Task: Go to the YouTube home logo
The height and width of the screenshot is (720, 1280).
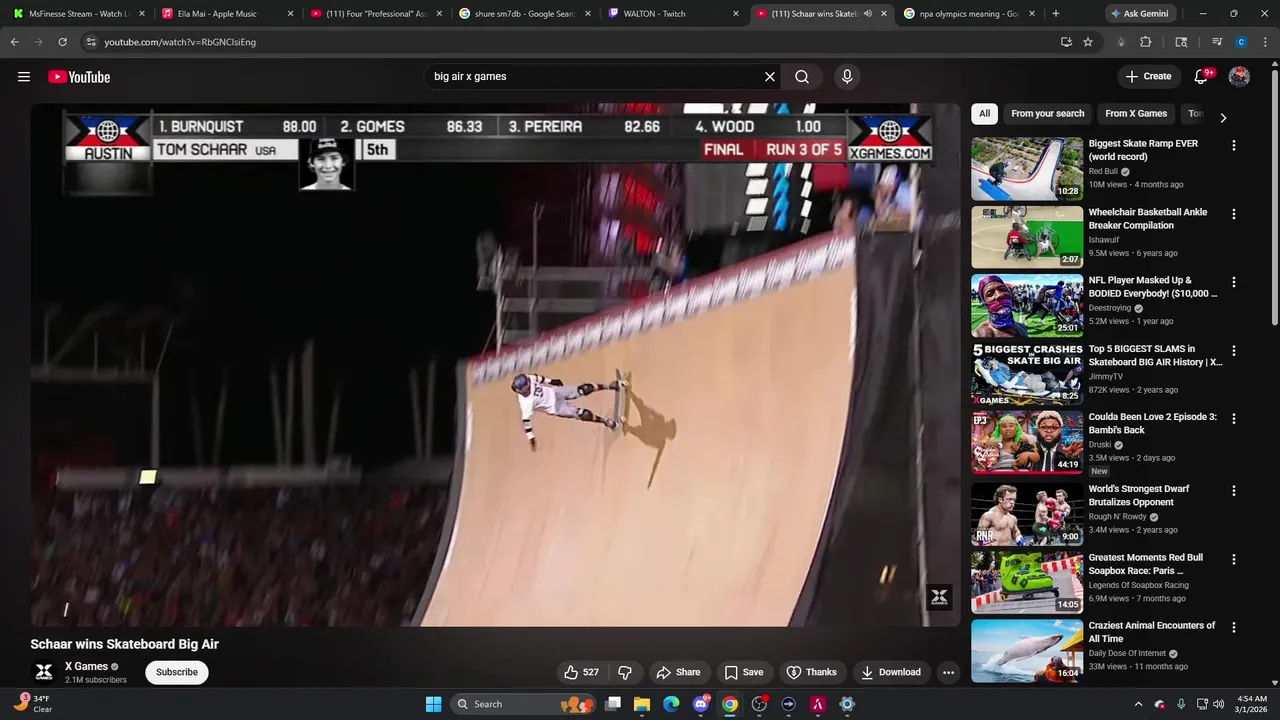Action: pyautogui.click(x=79, y=77)
